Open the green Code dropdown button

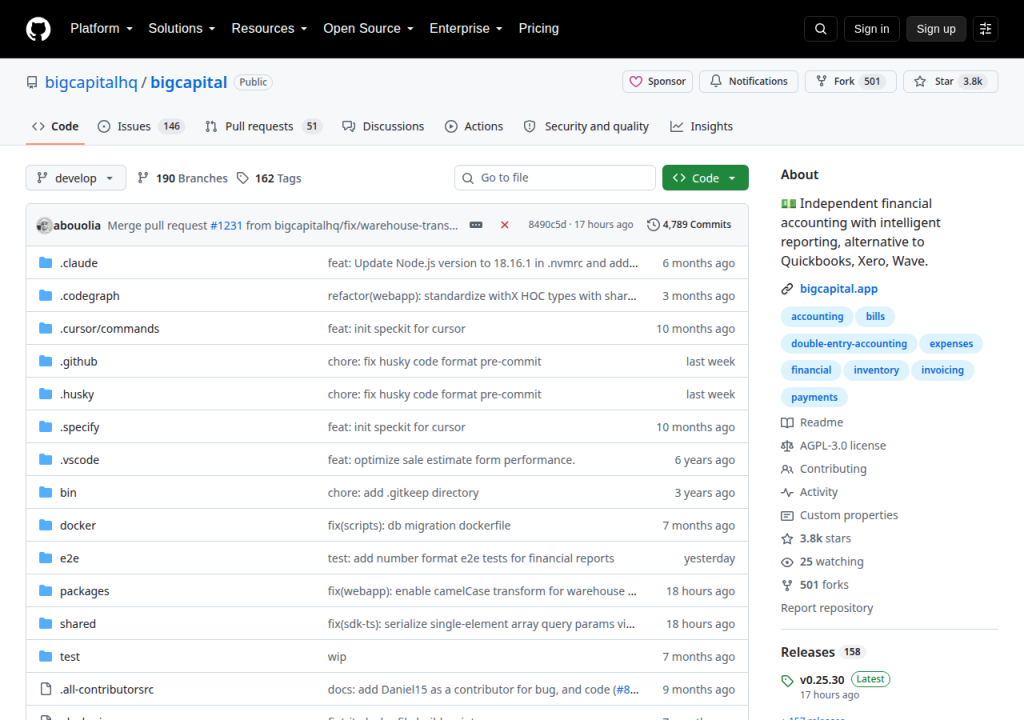705,178
